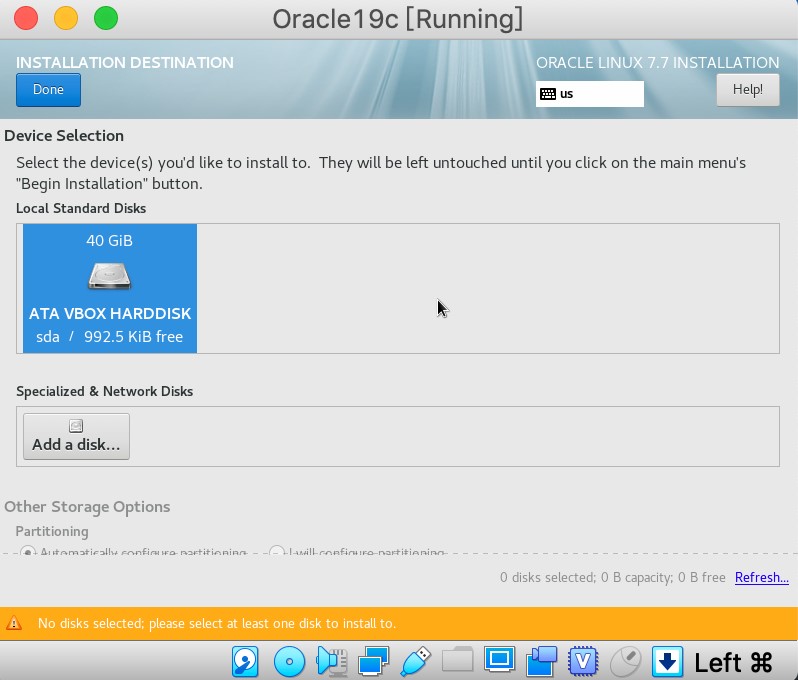Select the us keyboard layout indicator
This screenshot has height=680, width=798.
pos(589,94)
